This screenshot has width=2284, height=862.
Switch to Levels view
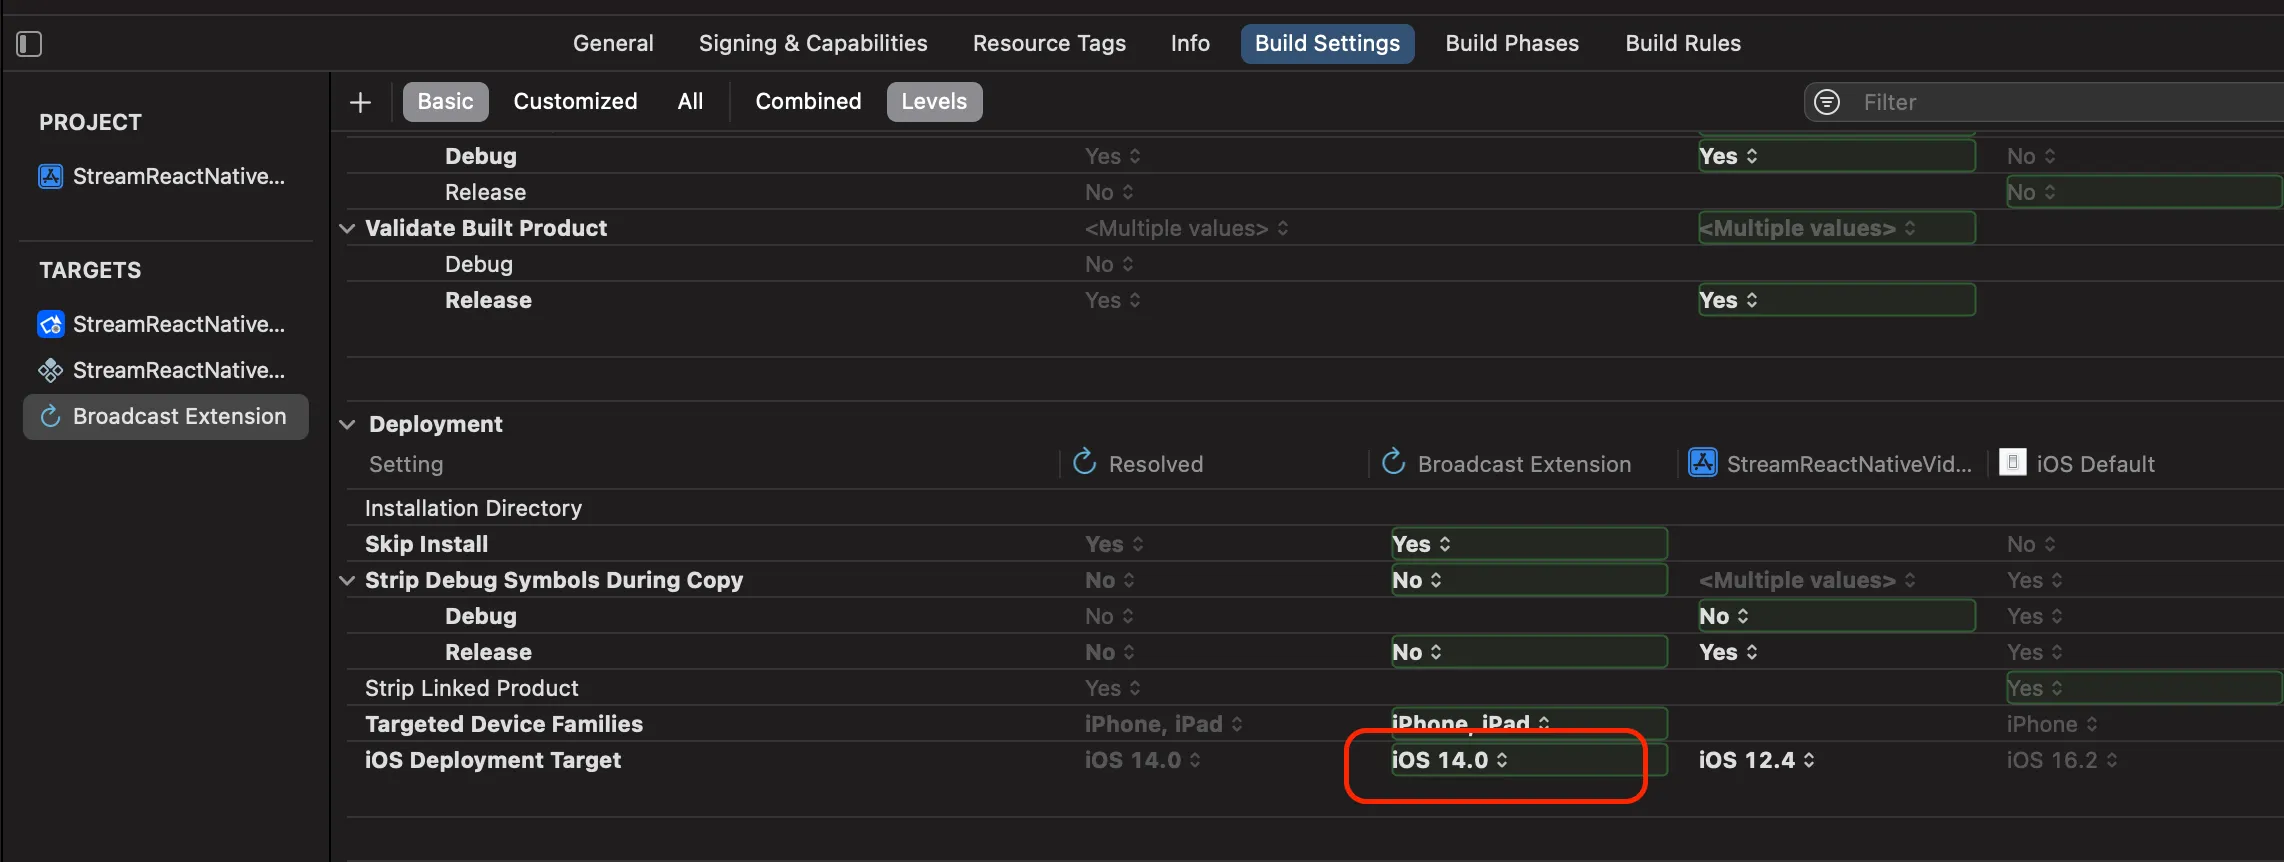pyautogui.click(x=934, y=102)
